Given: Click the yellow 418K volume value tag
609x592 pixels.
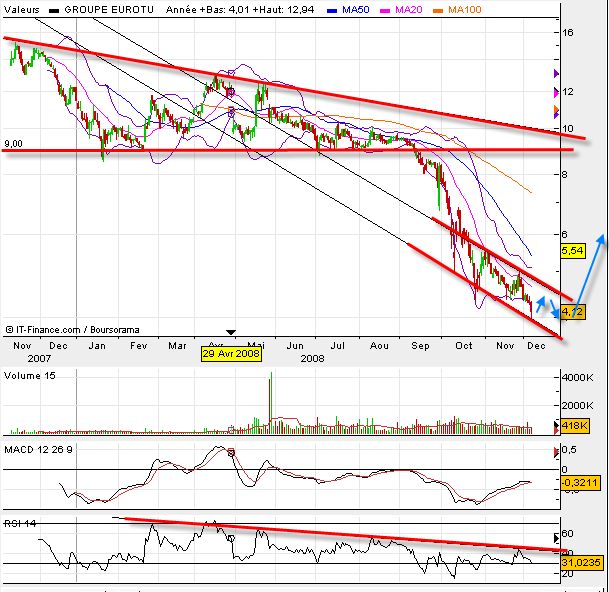Looking at the screenshot, I should pos(572,427).
